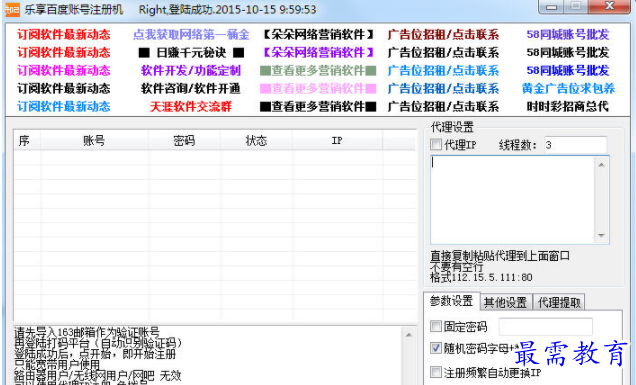Click proxy text area scroll-down arrow
This screenshot has height=385, width=636.
click(x=602, y=236)
